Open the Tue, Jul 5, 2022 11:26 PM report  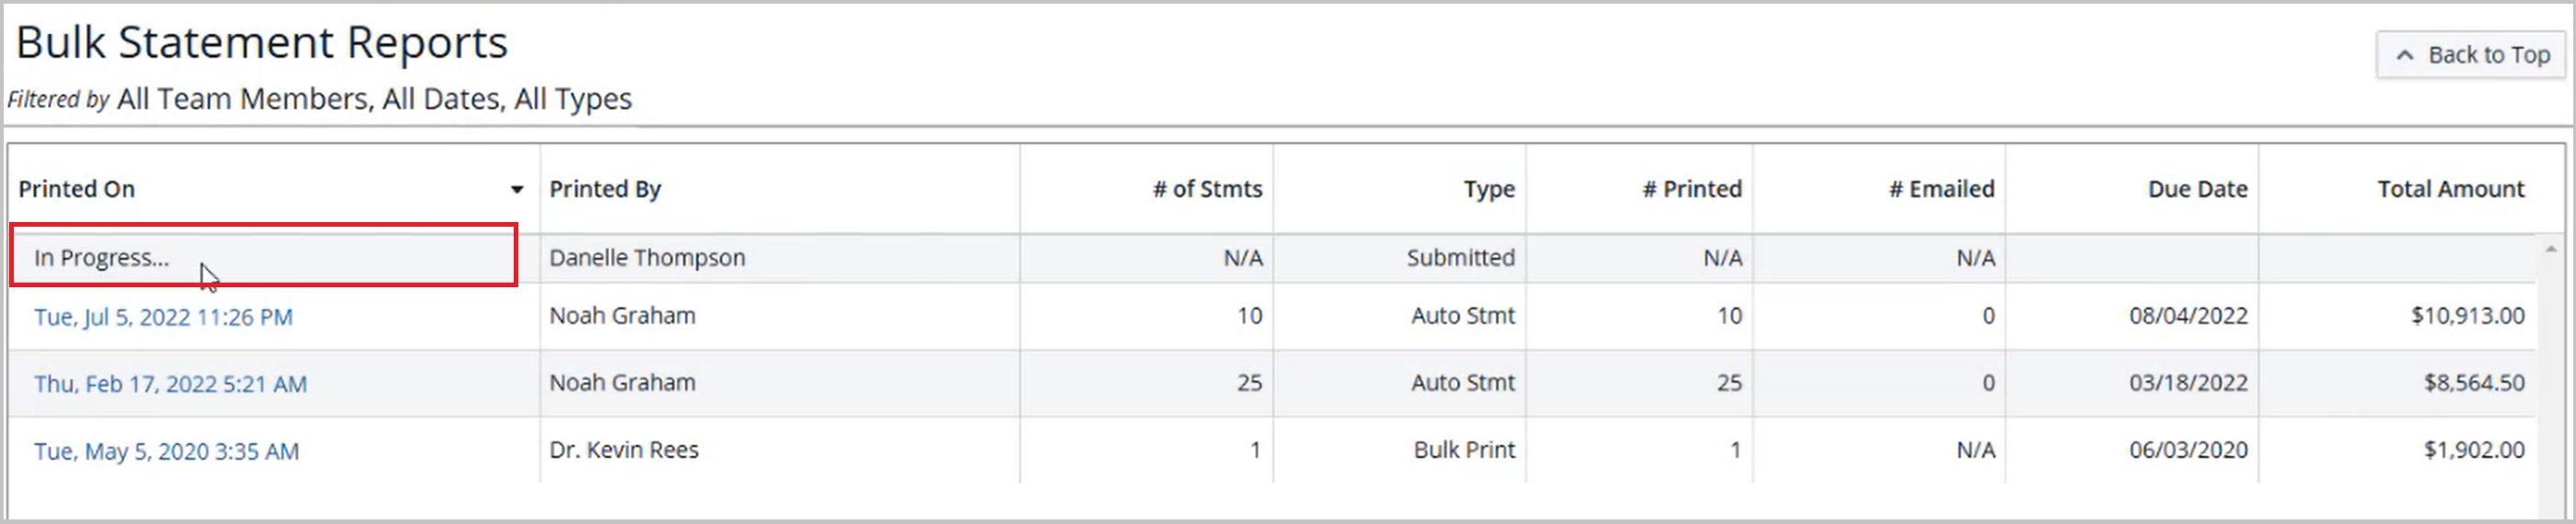(163, 317)
